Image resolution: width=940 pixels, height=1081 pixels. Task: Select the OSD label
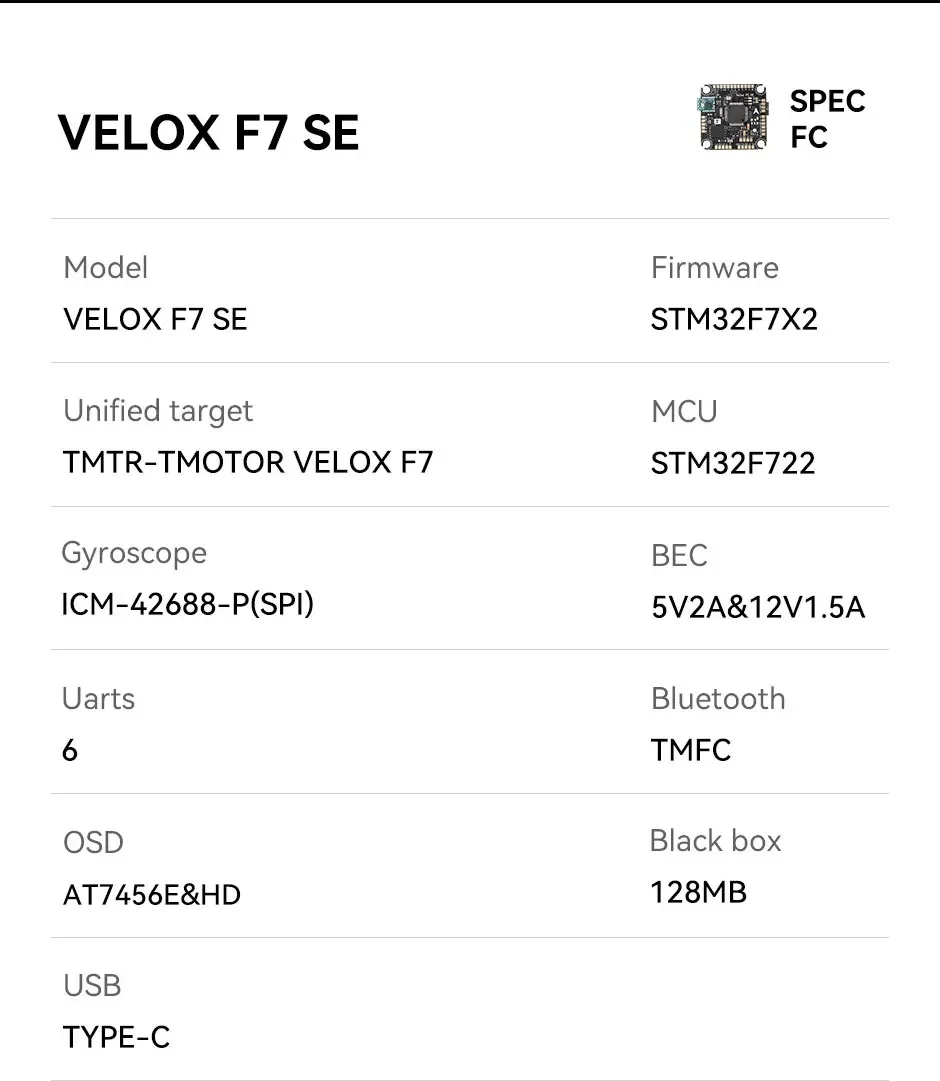pyautogui.click(x=93, y=842)
